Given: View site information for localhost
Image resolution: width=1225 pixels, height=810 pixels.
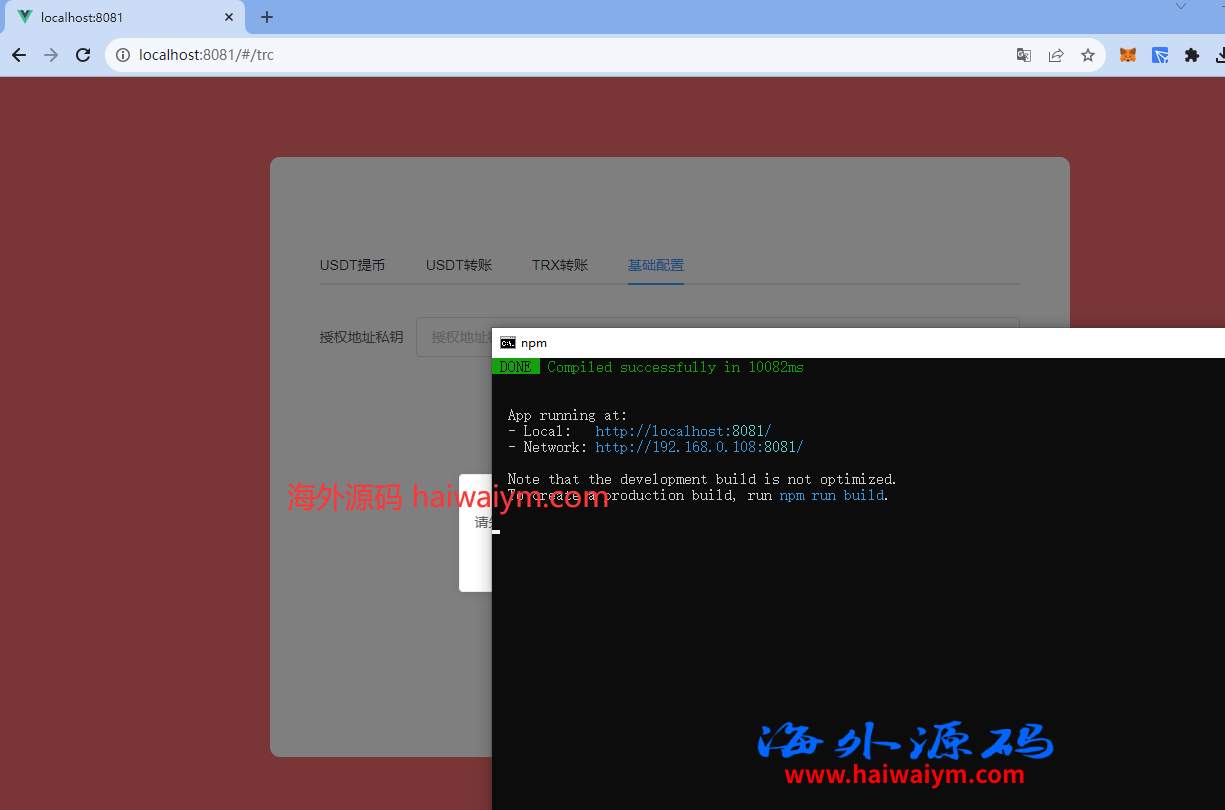Looking at the screenshot, I should 123,55.
